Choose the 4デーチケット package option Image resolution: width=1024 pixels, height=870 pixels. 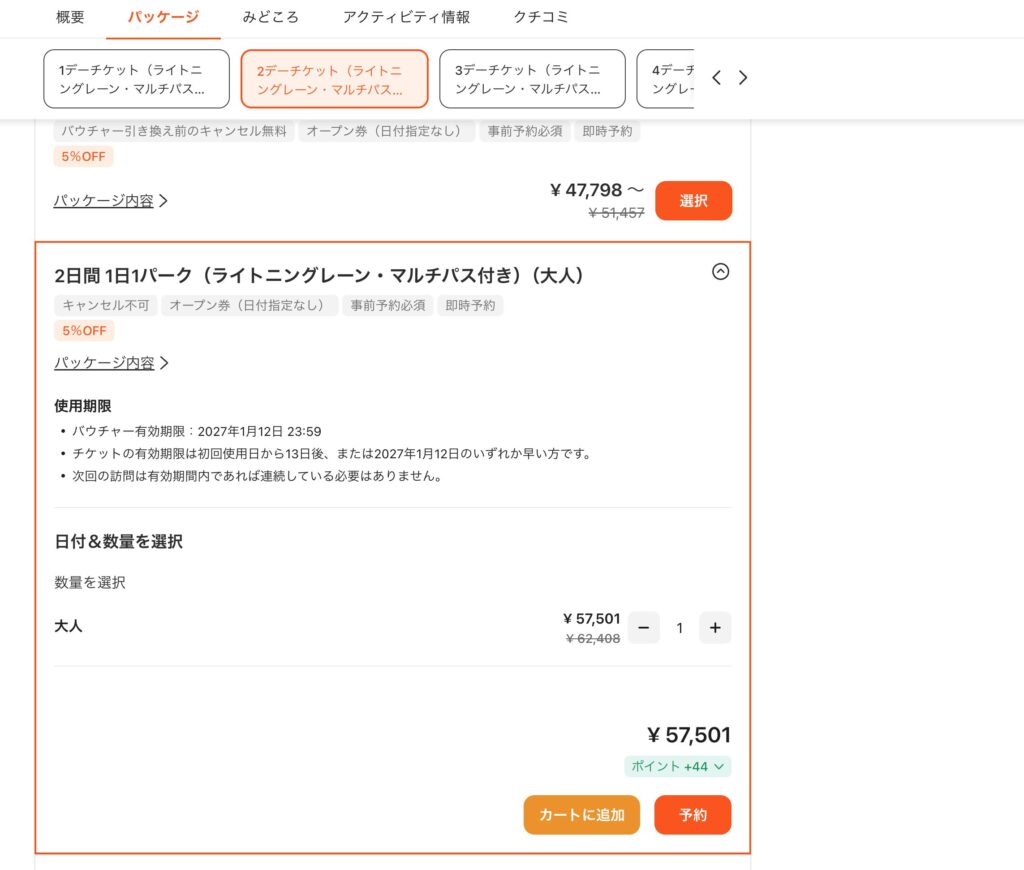point(666,79)
